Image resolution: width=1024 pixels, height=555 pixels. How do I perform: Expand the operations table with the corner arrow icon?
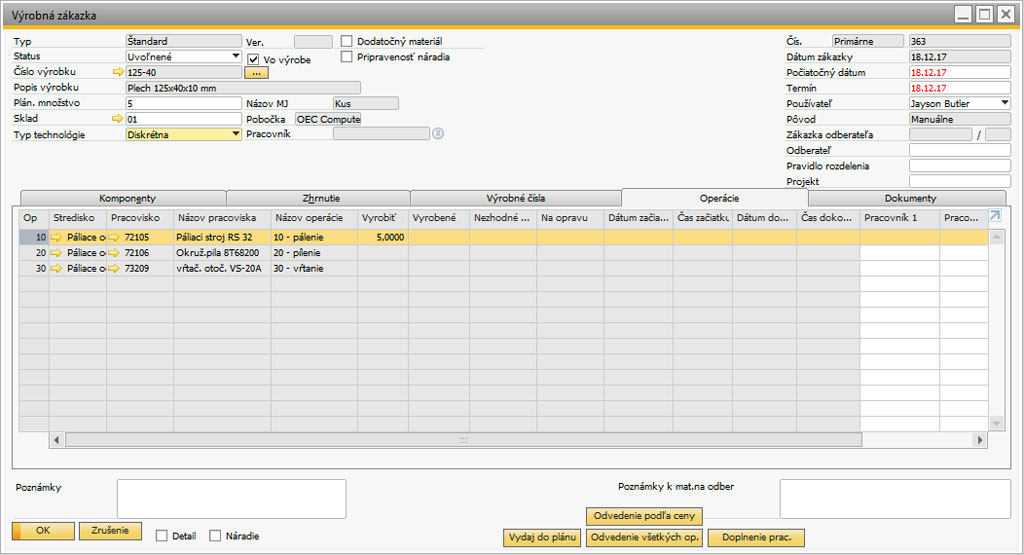[995, 216]
